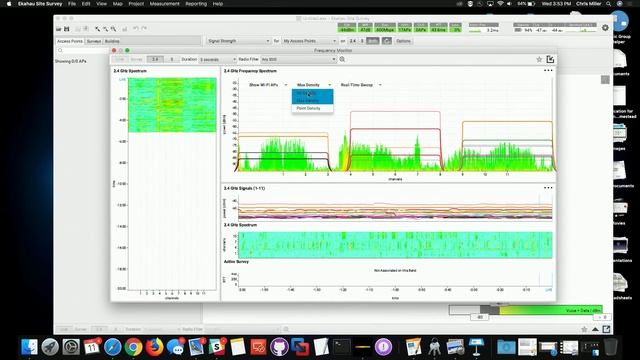Toggle the Both bands button in main toolbar
This screenshot has width=640, height=360.
tap(373, 41)
